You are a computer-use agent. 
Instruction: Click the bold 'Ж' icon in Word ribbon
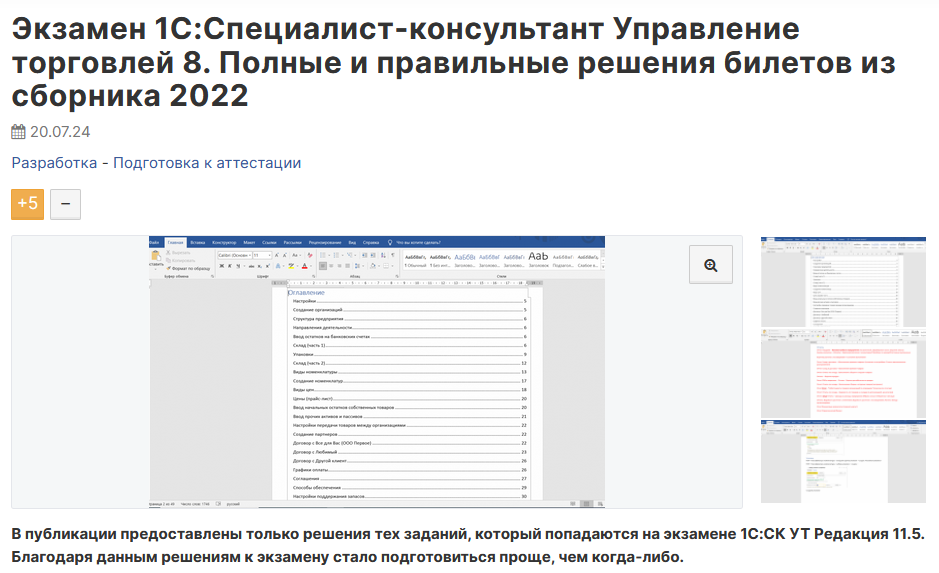pyautogui.click(x=221, y=267)
